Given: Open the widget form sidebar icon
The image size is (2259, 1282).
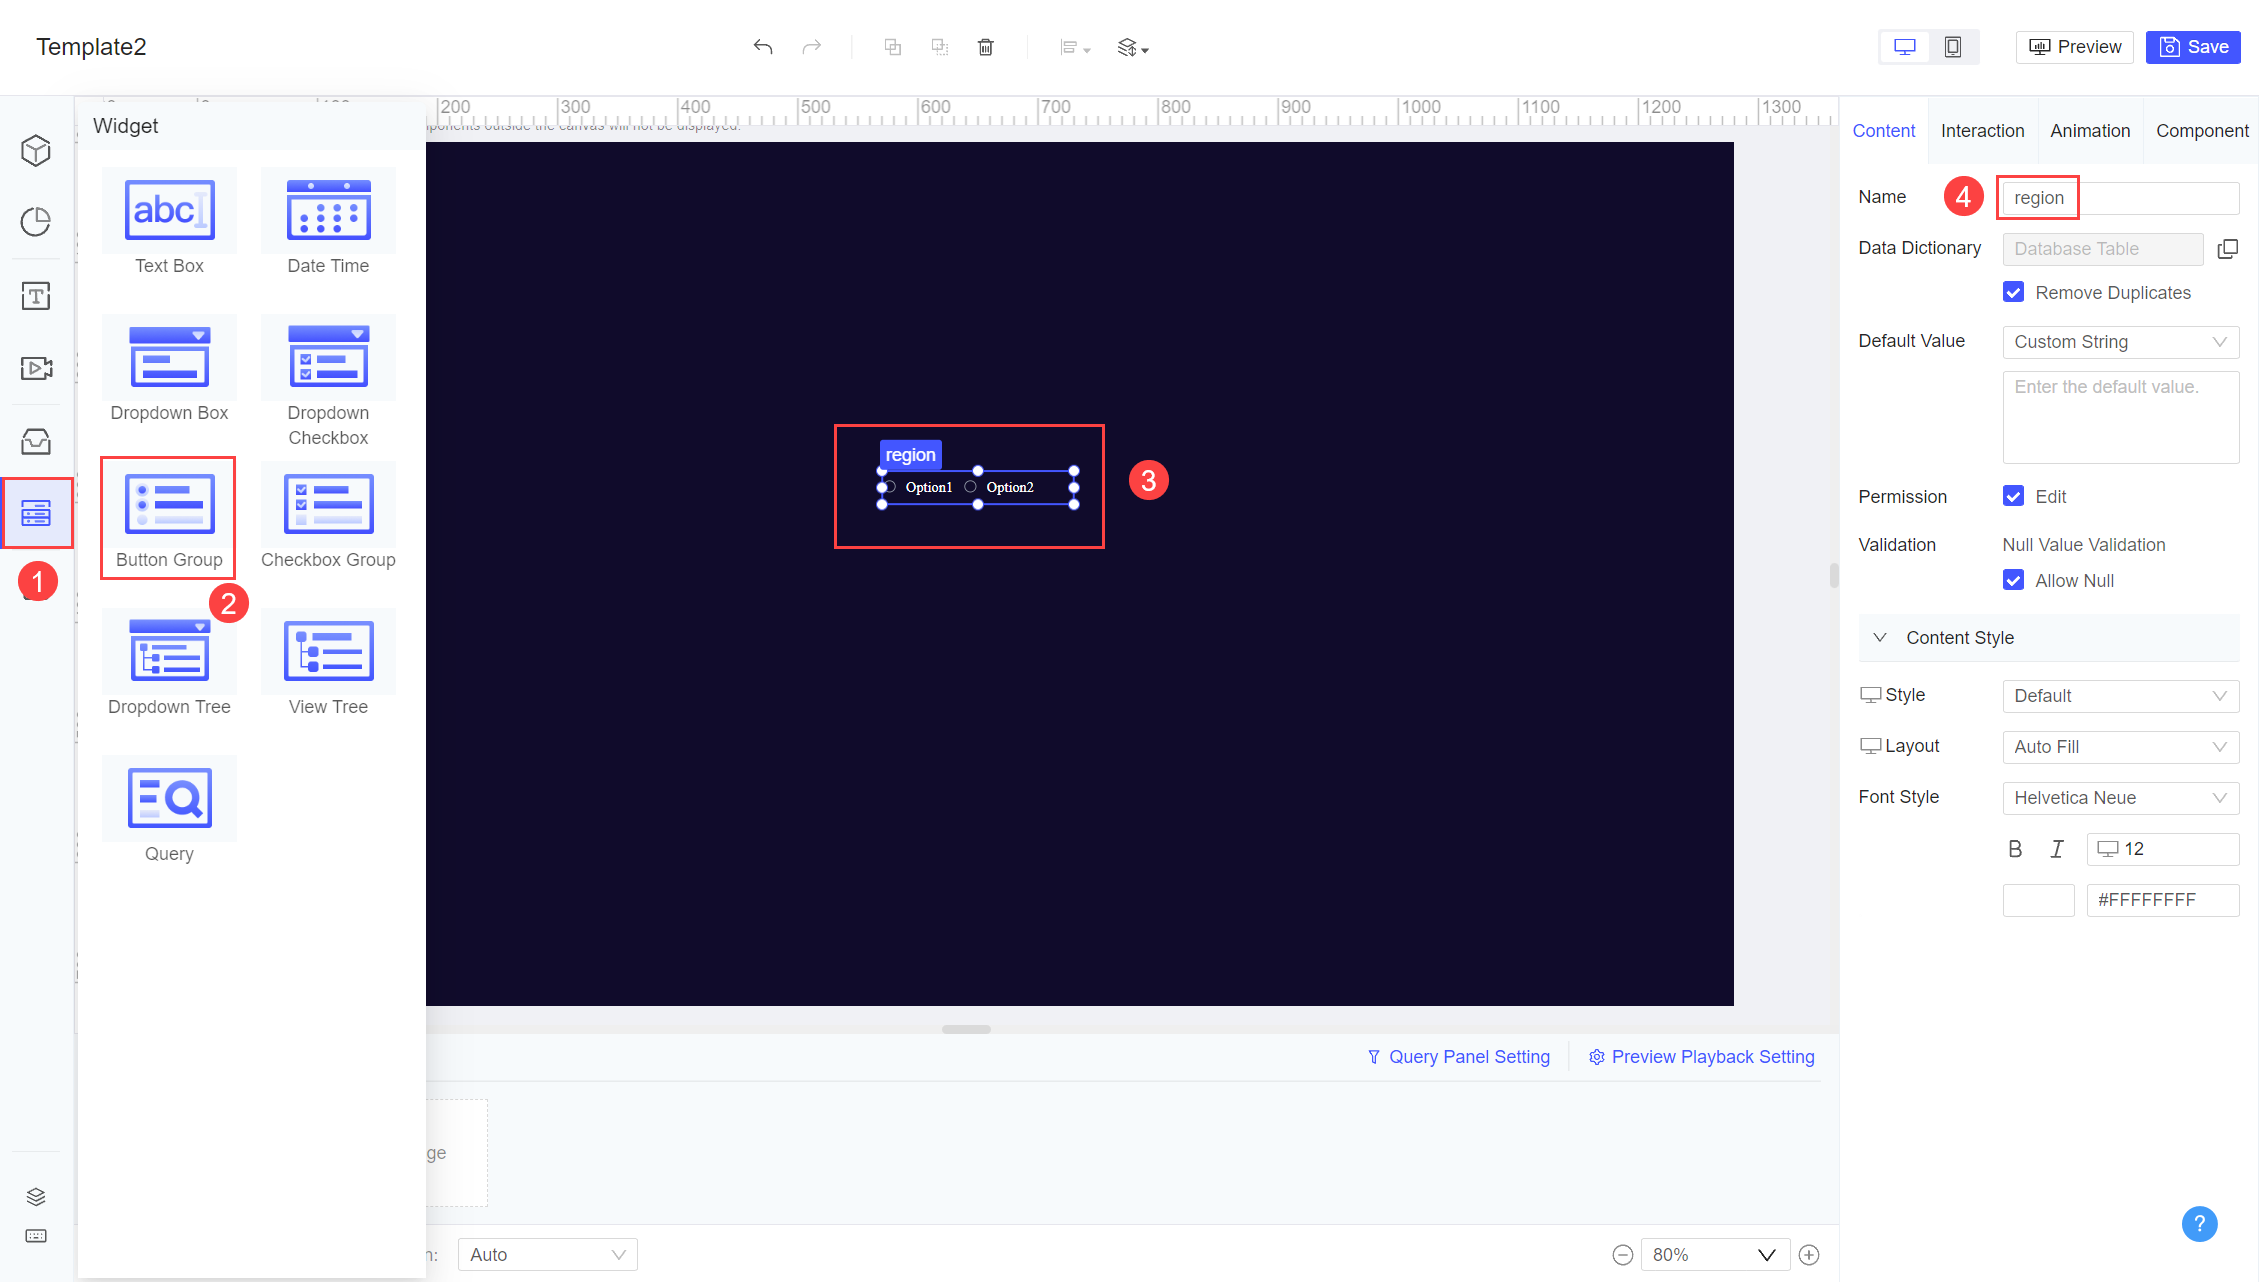Looking at the screenshot, I should (36, 513).
